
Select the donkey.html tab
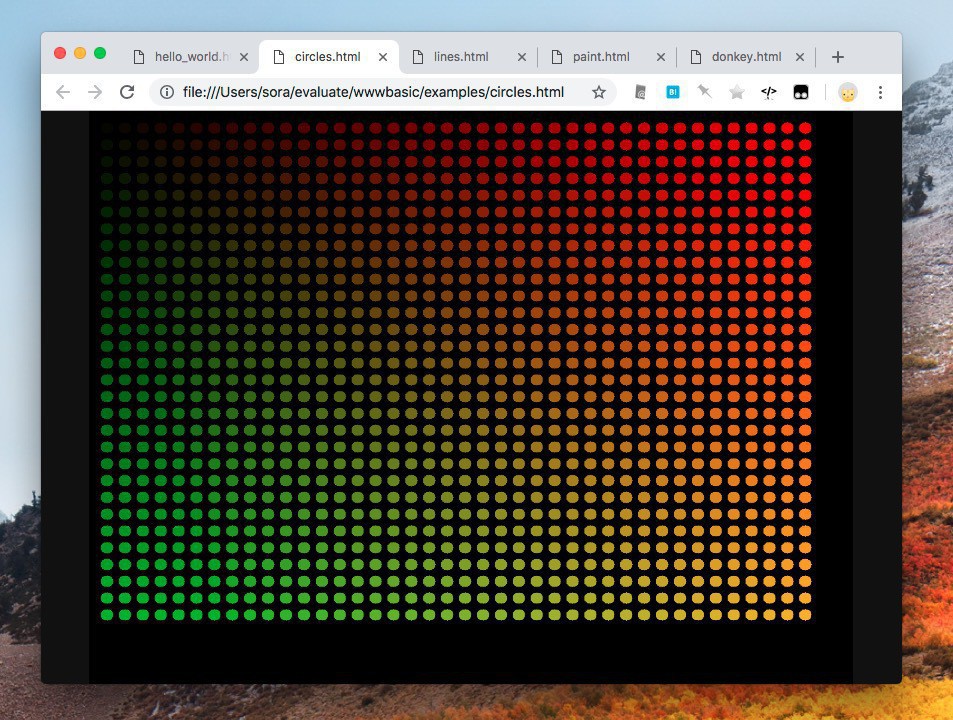pyautogui.click(x=745, y=57)
